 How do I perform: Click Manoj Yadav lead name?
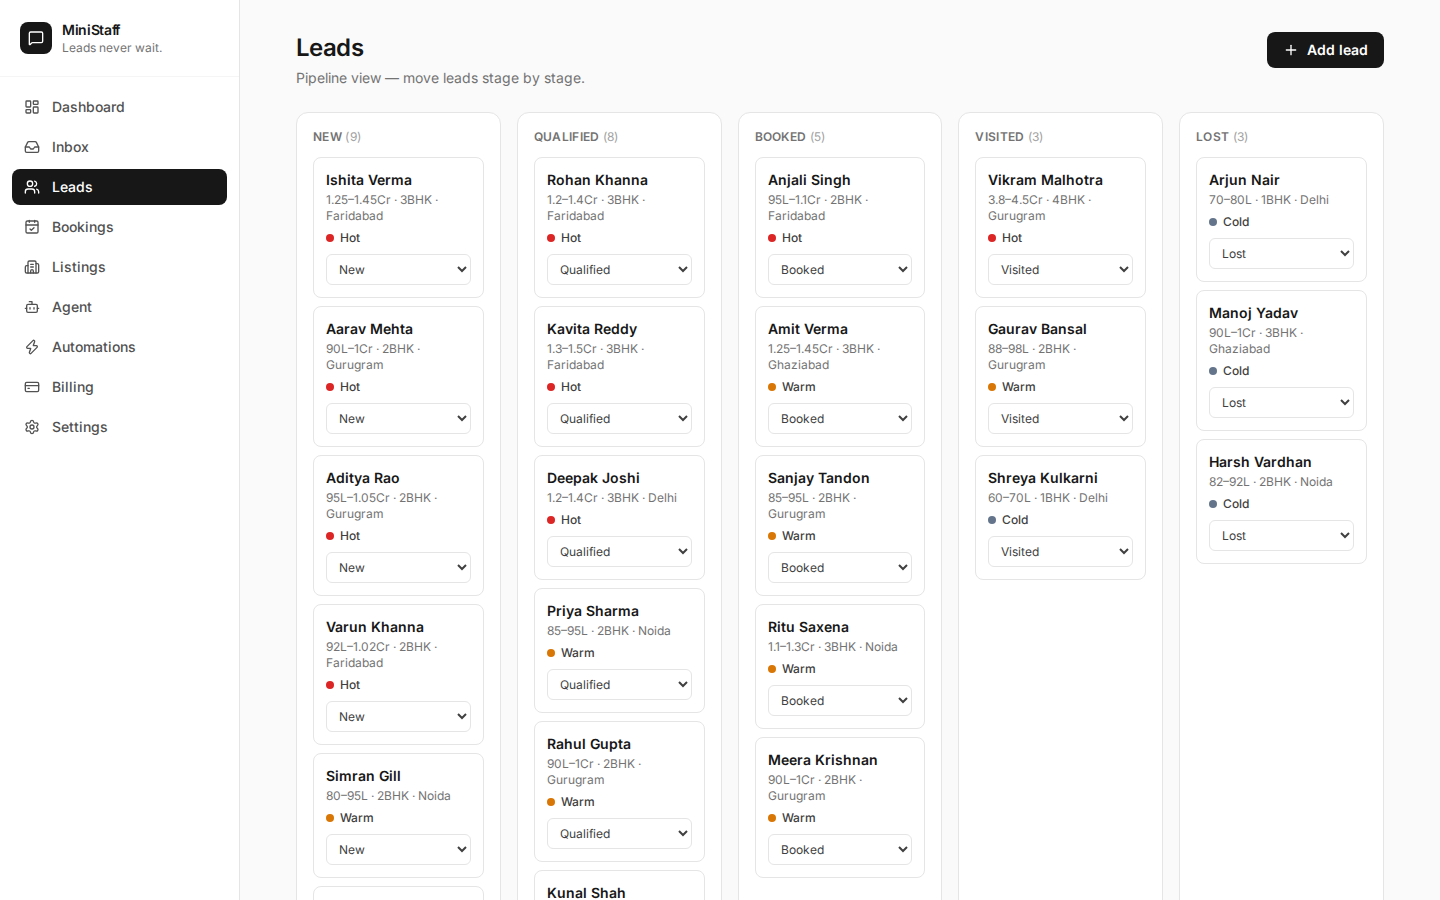[1253, 313]
